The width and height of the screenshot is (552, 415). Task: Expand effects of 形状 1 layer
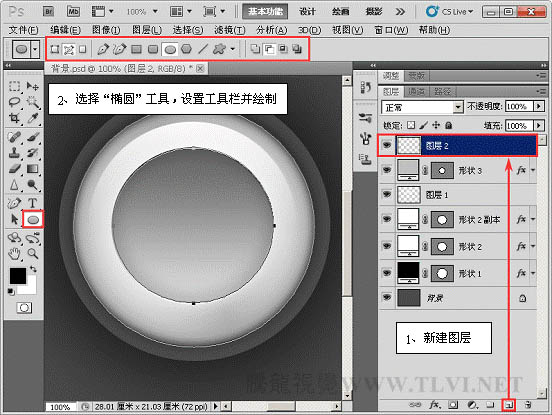pos(533,273)
